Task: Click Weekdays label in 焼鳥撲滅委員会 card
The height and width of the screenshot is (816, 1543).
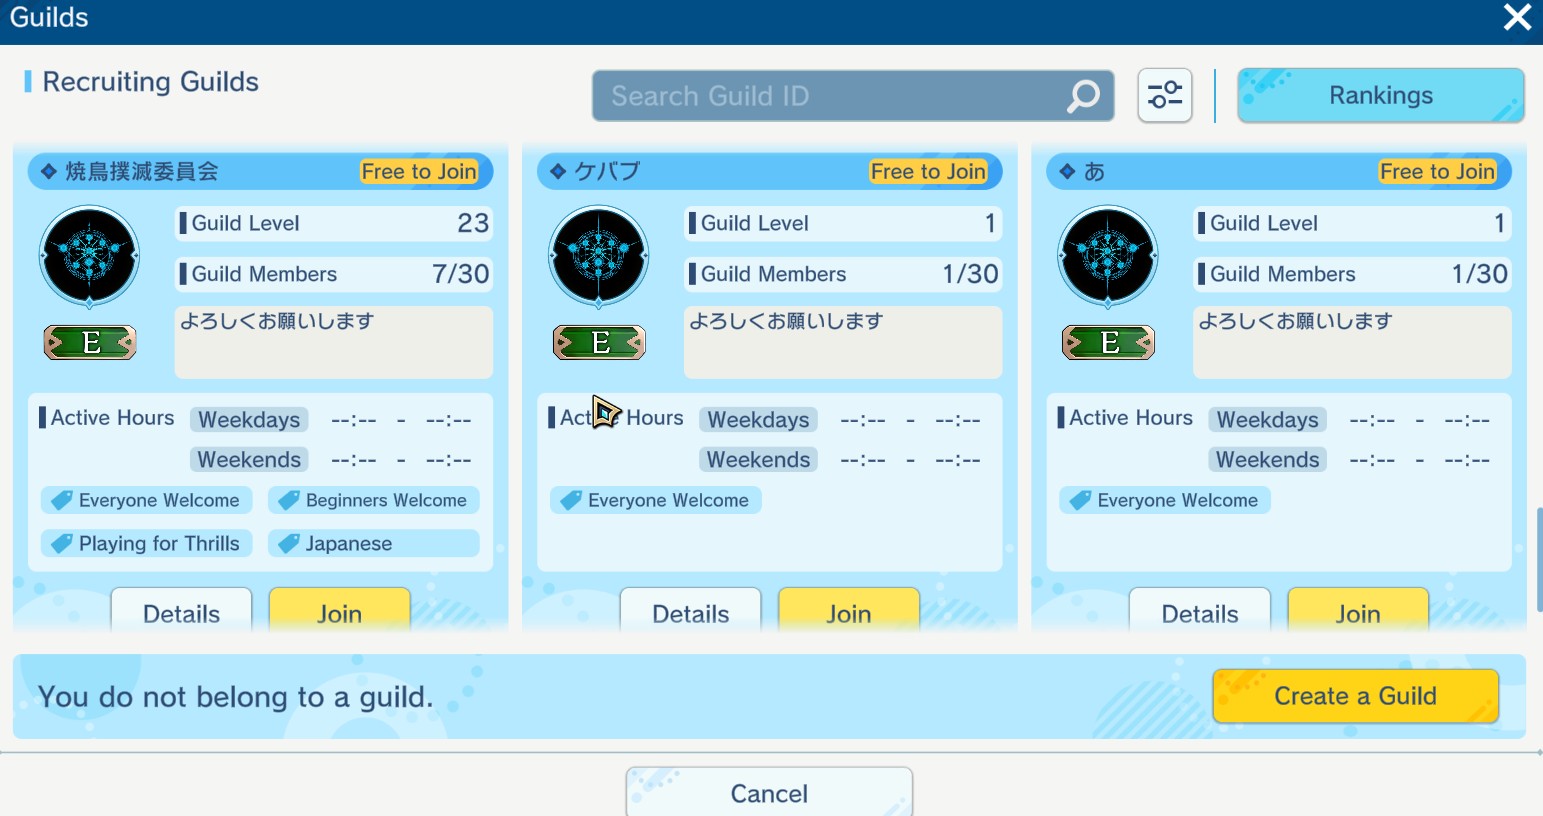Action: coord(249,420)
